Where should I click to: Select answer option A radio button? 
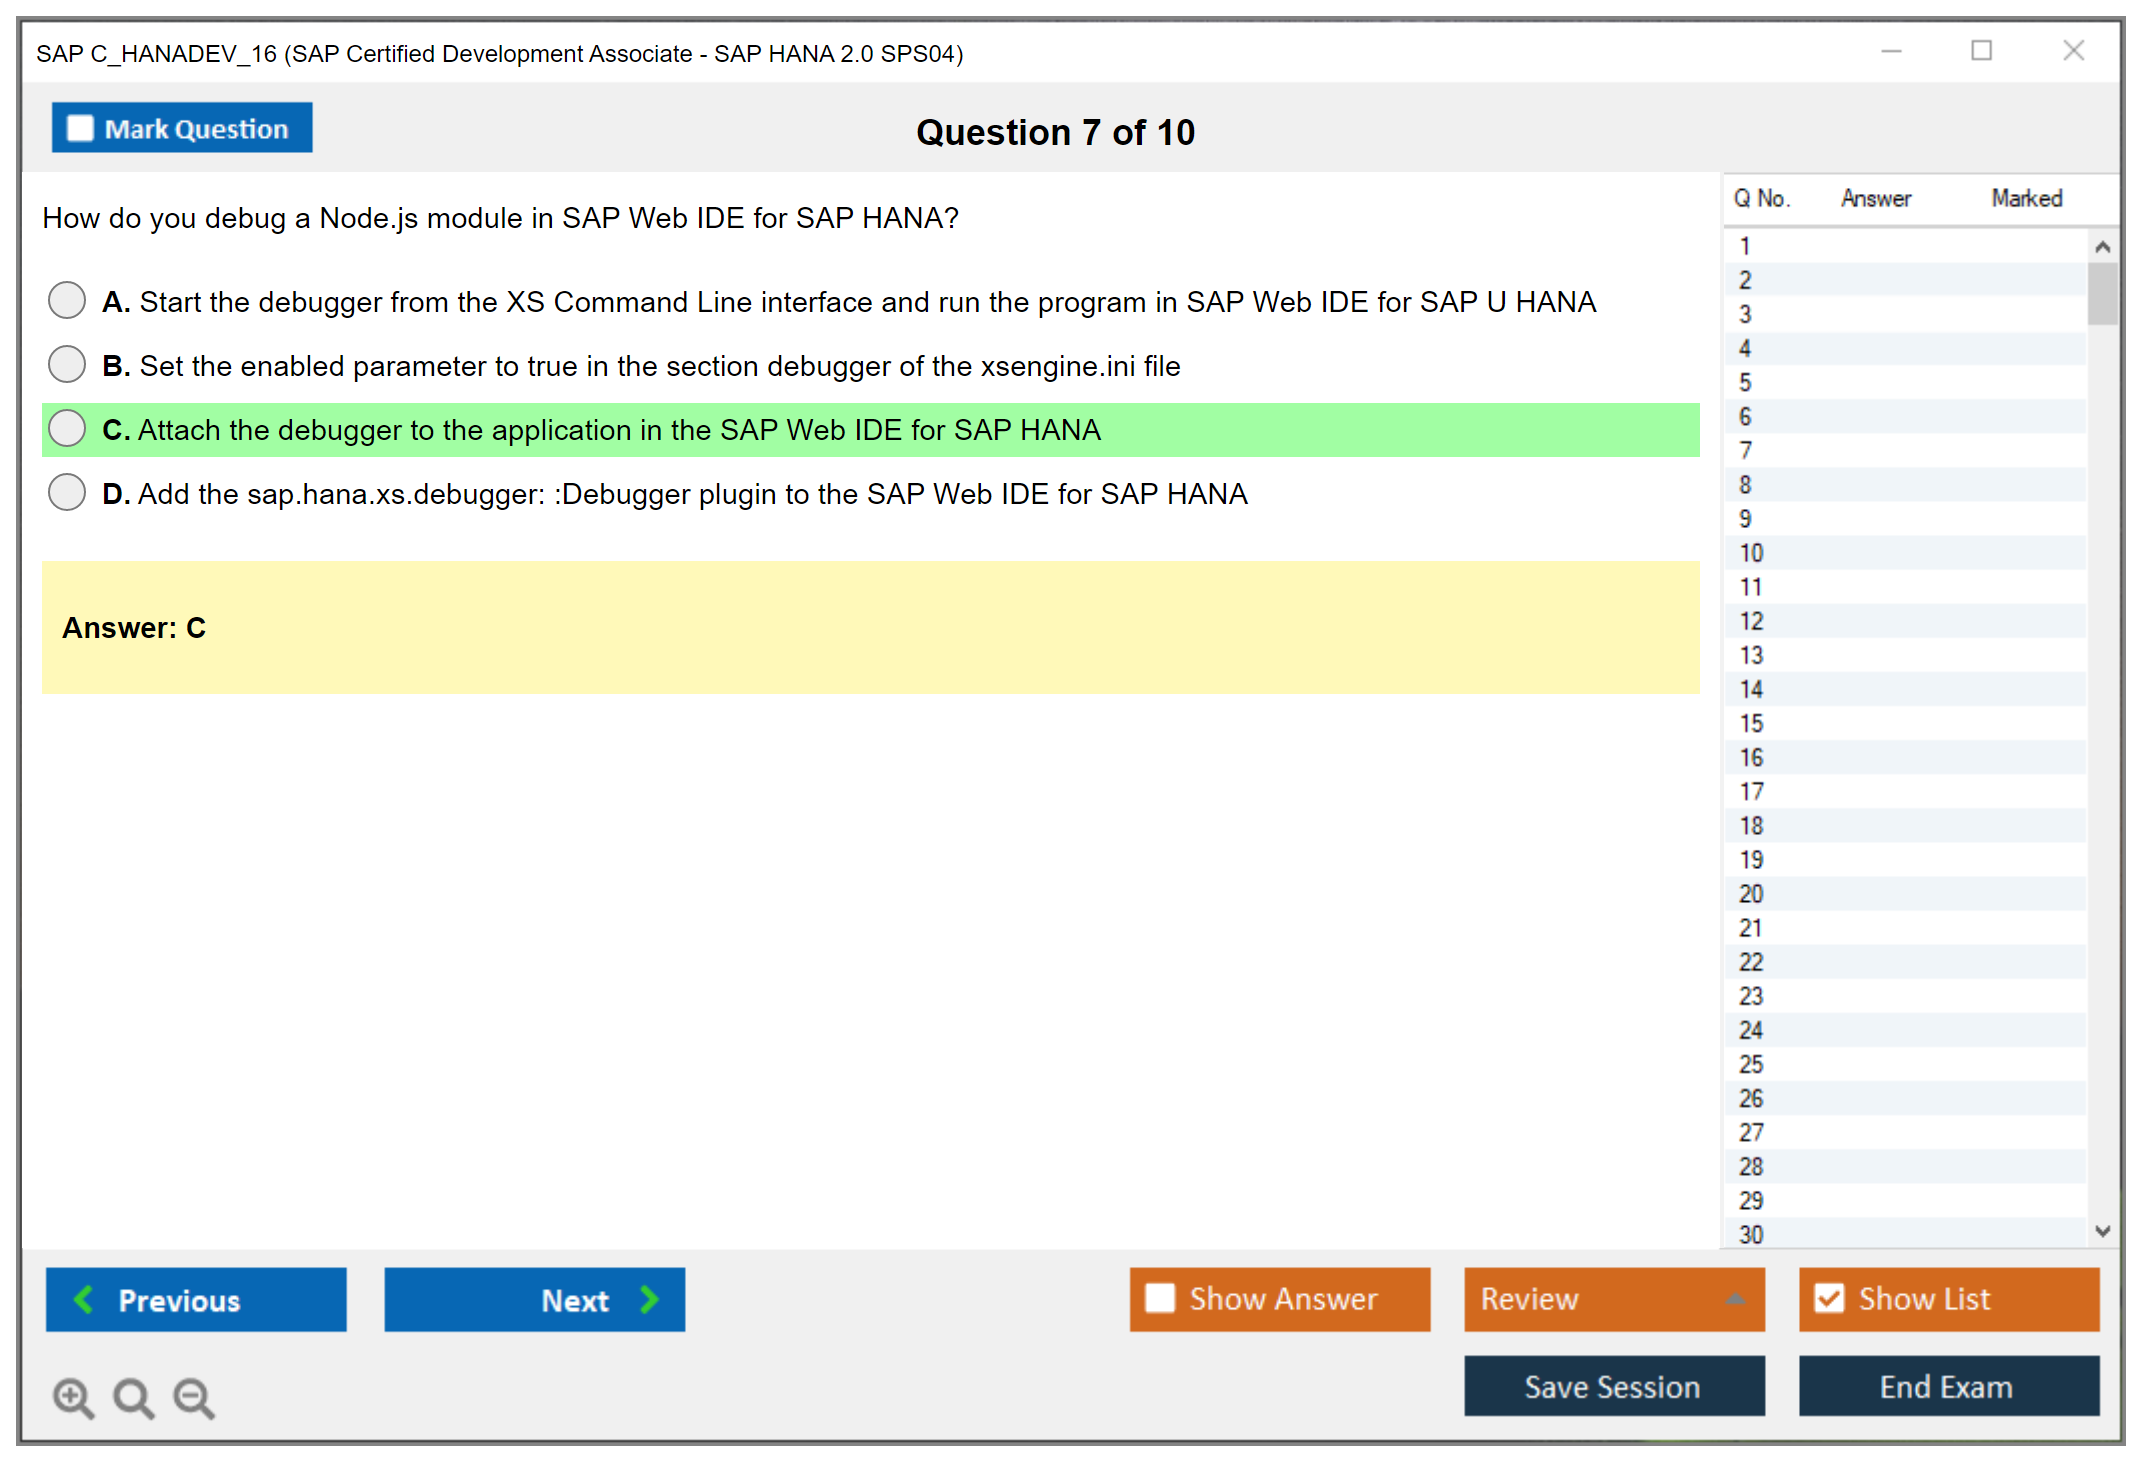67,300
